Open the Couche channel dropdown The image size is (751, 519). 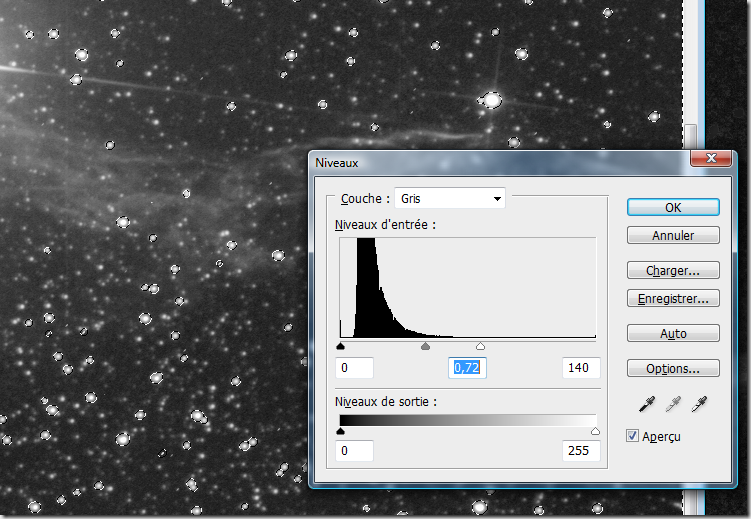coord(450,199)
